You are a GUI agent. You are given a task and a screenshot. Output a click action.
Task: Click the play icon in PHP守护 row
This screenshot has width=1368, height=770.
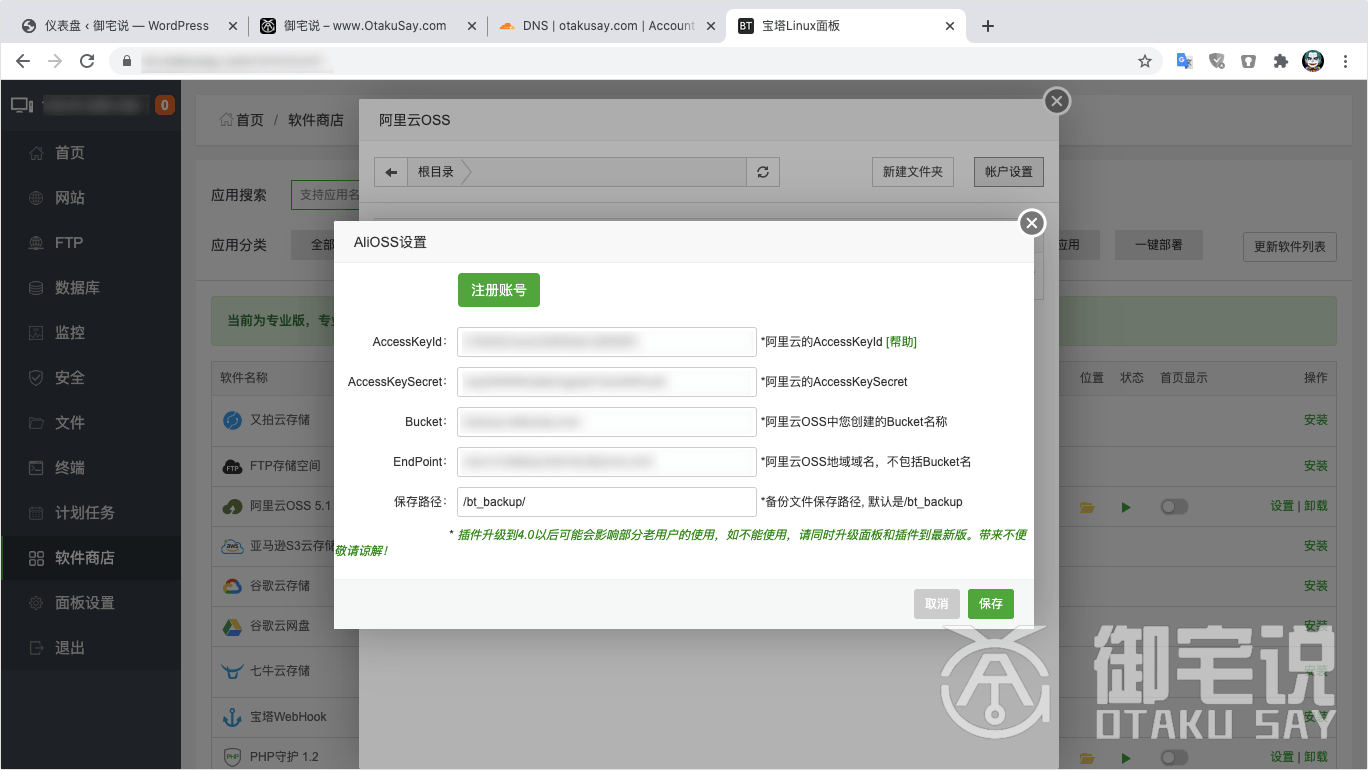pos(1126,757)
